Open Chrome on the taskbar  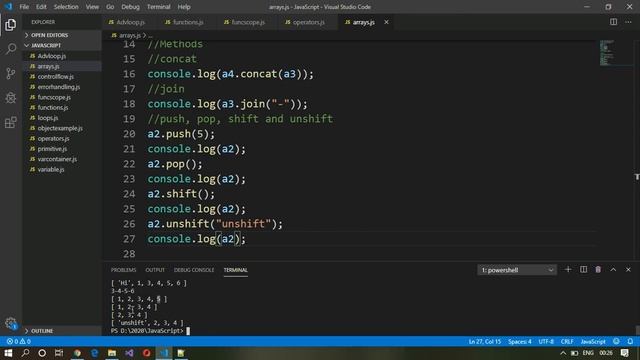point(77,353)
